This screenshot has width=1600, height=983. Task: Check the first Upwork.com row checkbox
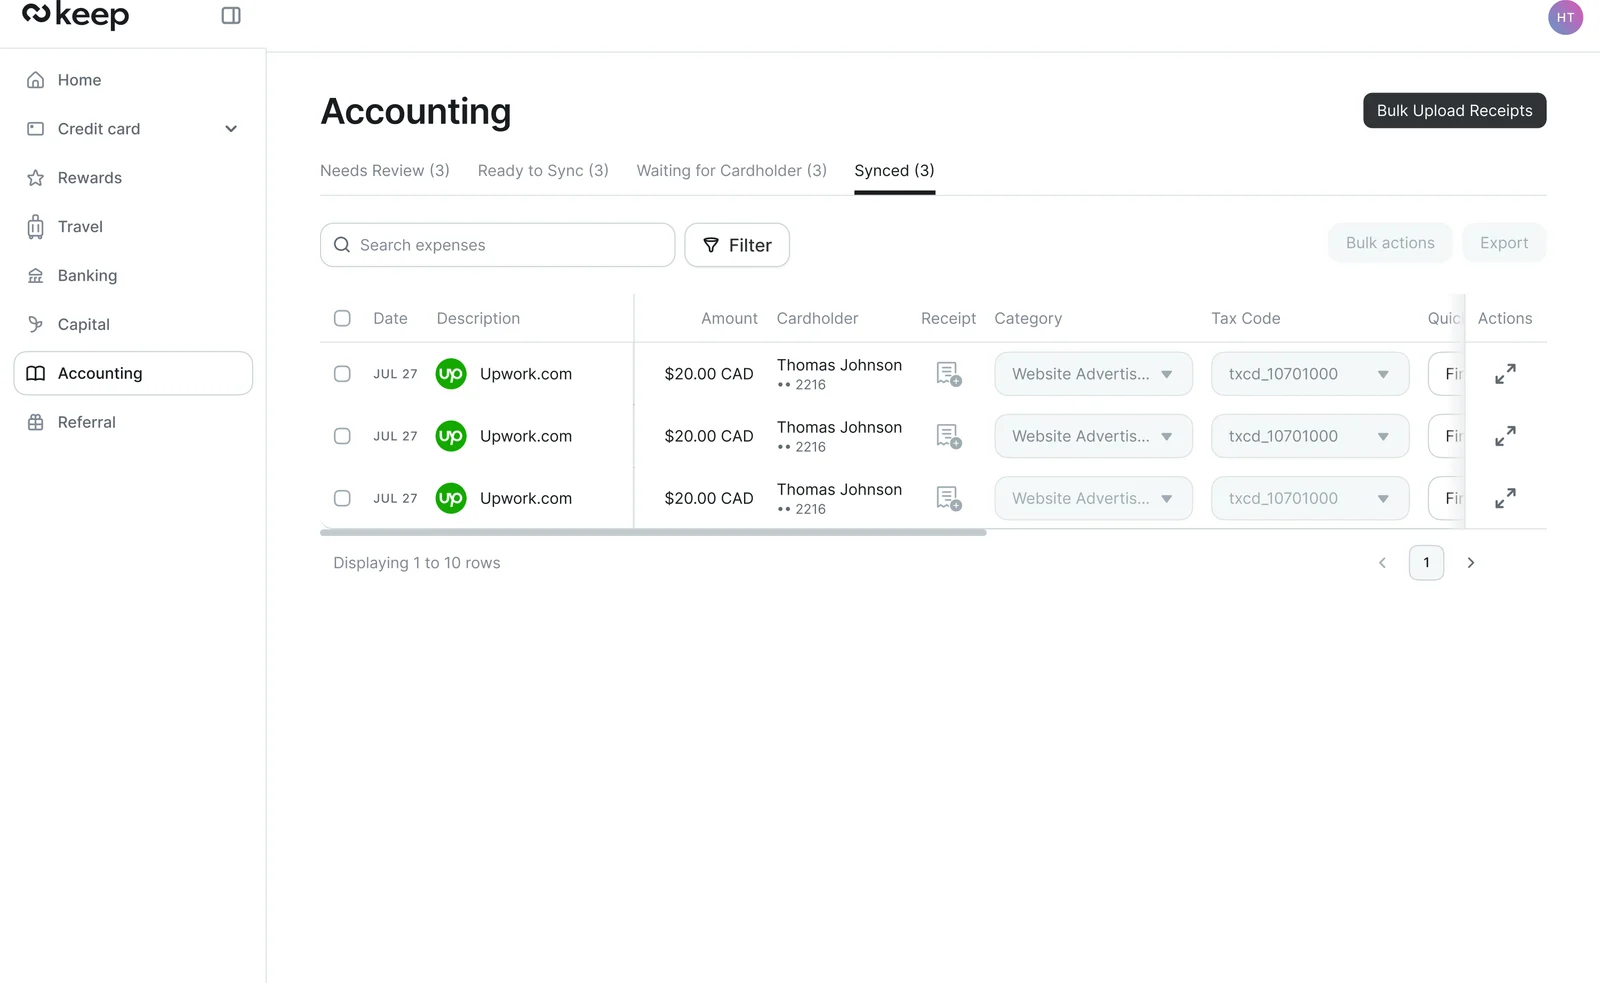tap(342, 374)
